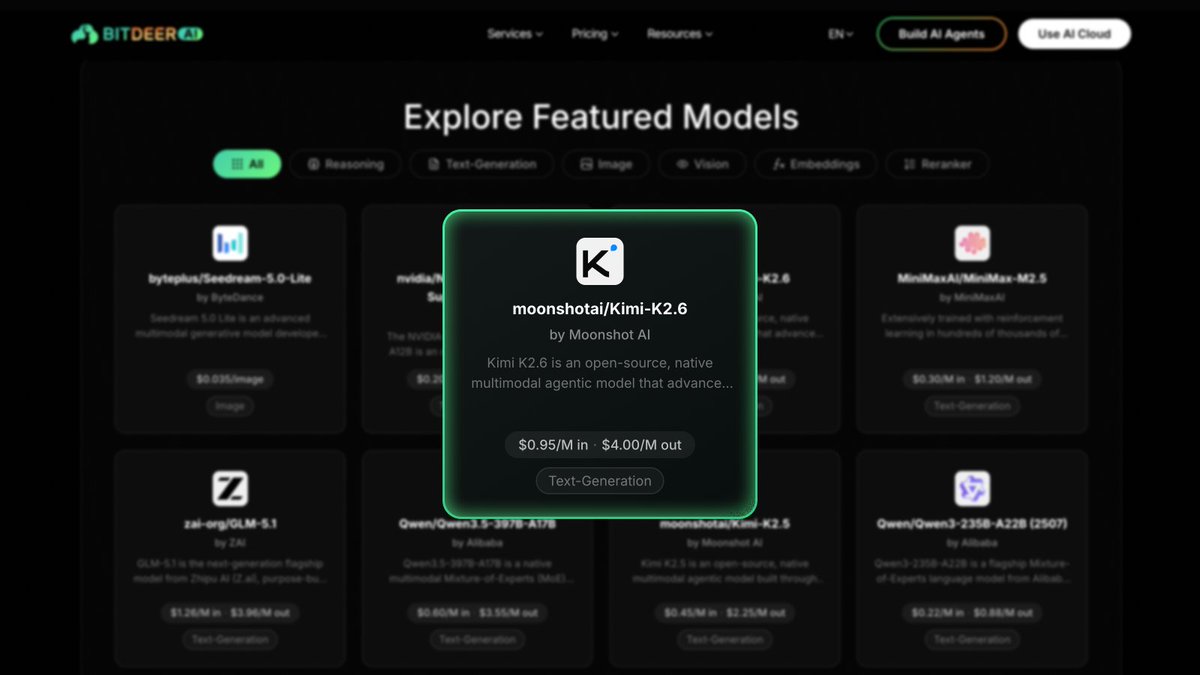This screenshot has width=1200, height=675.
Task: Click the byteplus/Seedream-5.0-Lite model icon
Action: 230,243
